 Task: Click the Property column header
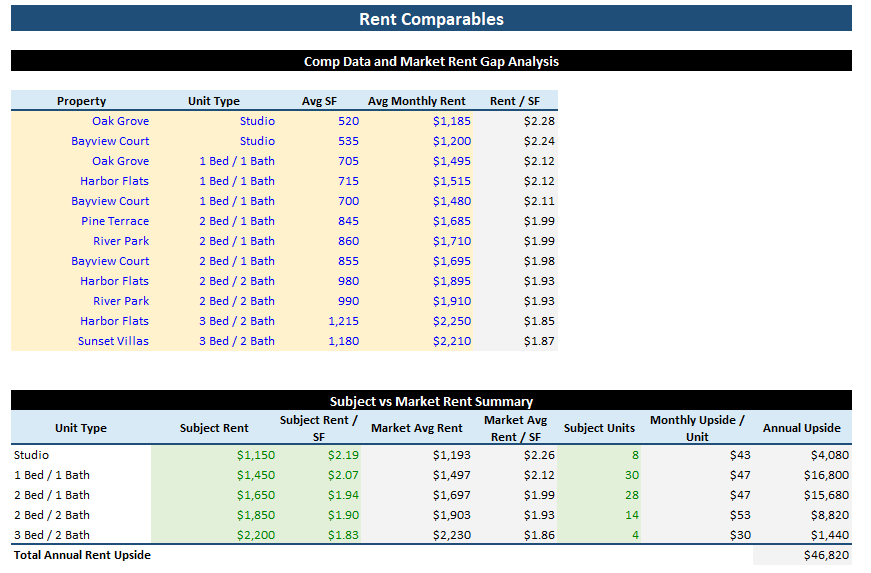tap(81, 101)
